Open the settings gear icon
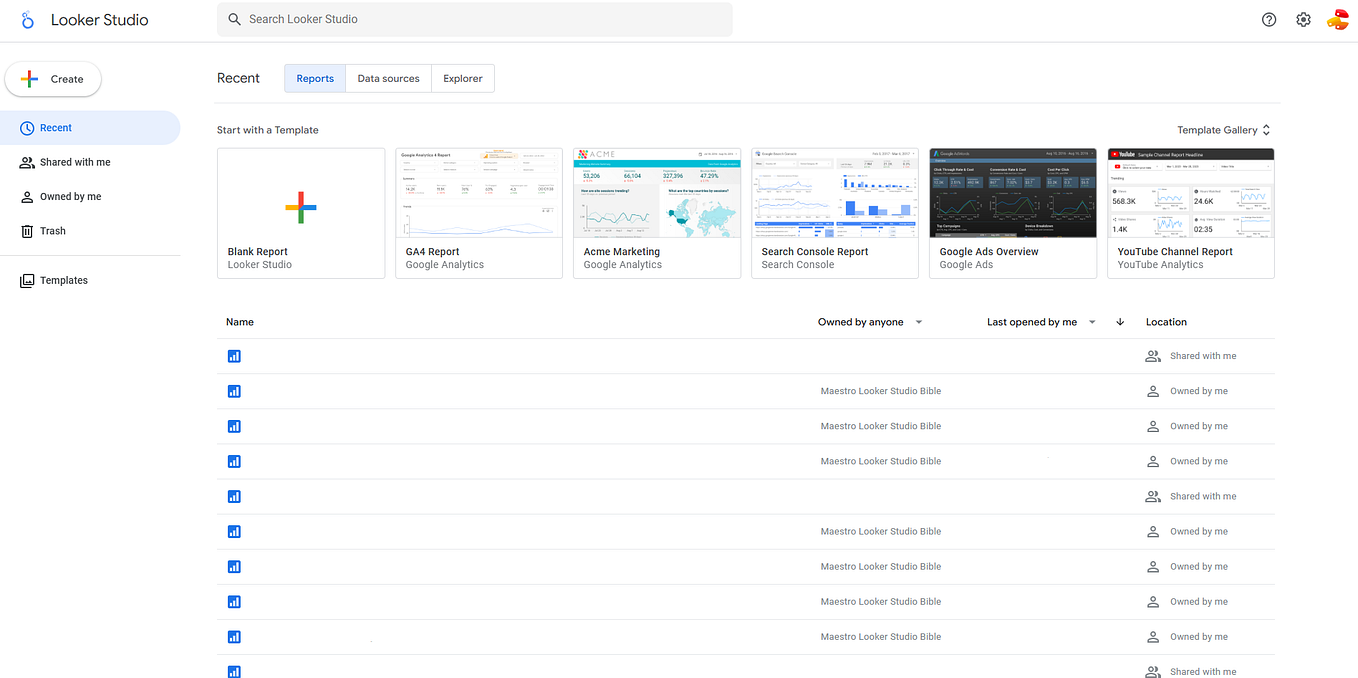The width and height of the screenshot is (1358, 678). pyautogui.click(x=1303, y=19)
